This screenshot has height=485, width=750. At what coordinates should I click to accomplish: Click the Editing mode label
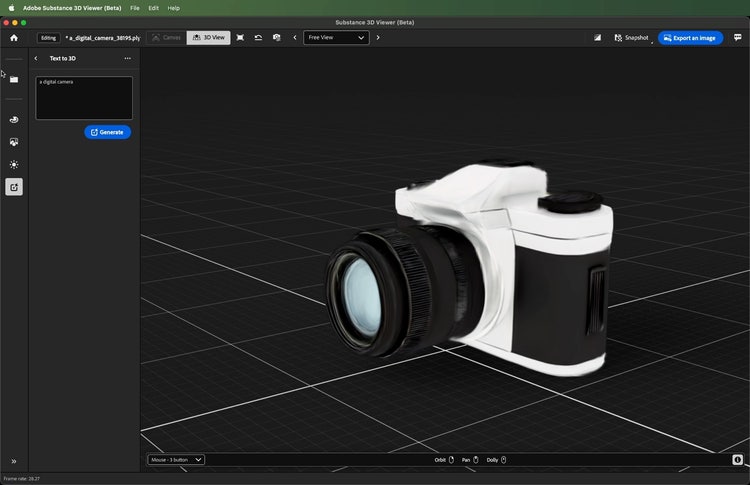(48, 38)
